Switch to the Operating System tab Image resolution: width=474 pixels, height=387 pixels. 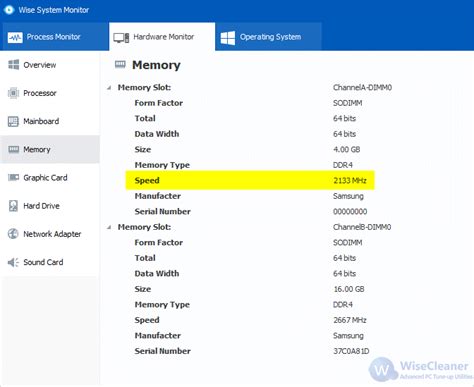(x=268, y=37)
